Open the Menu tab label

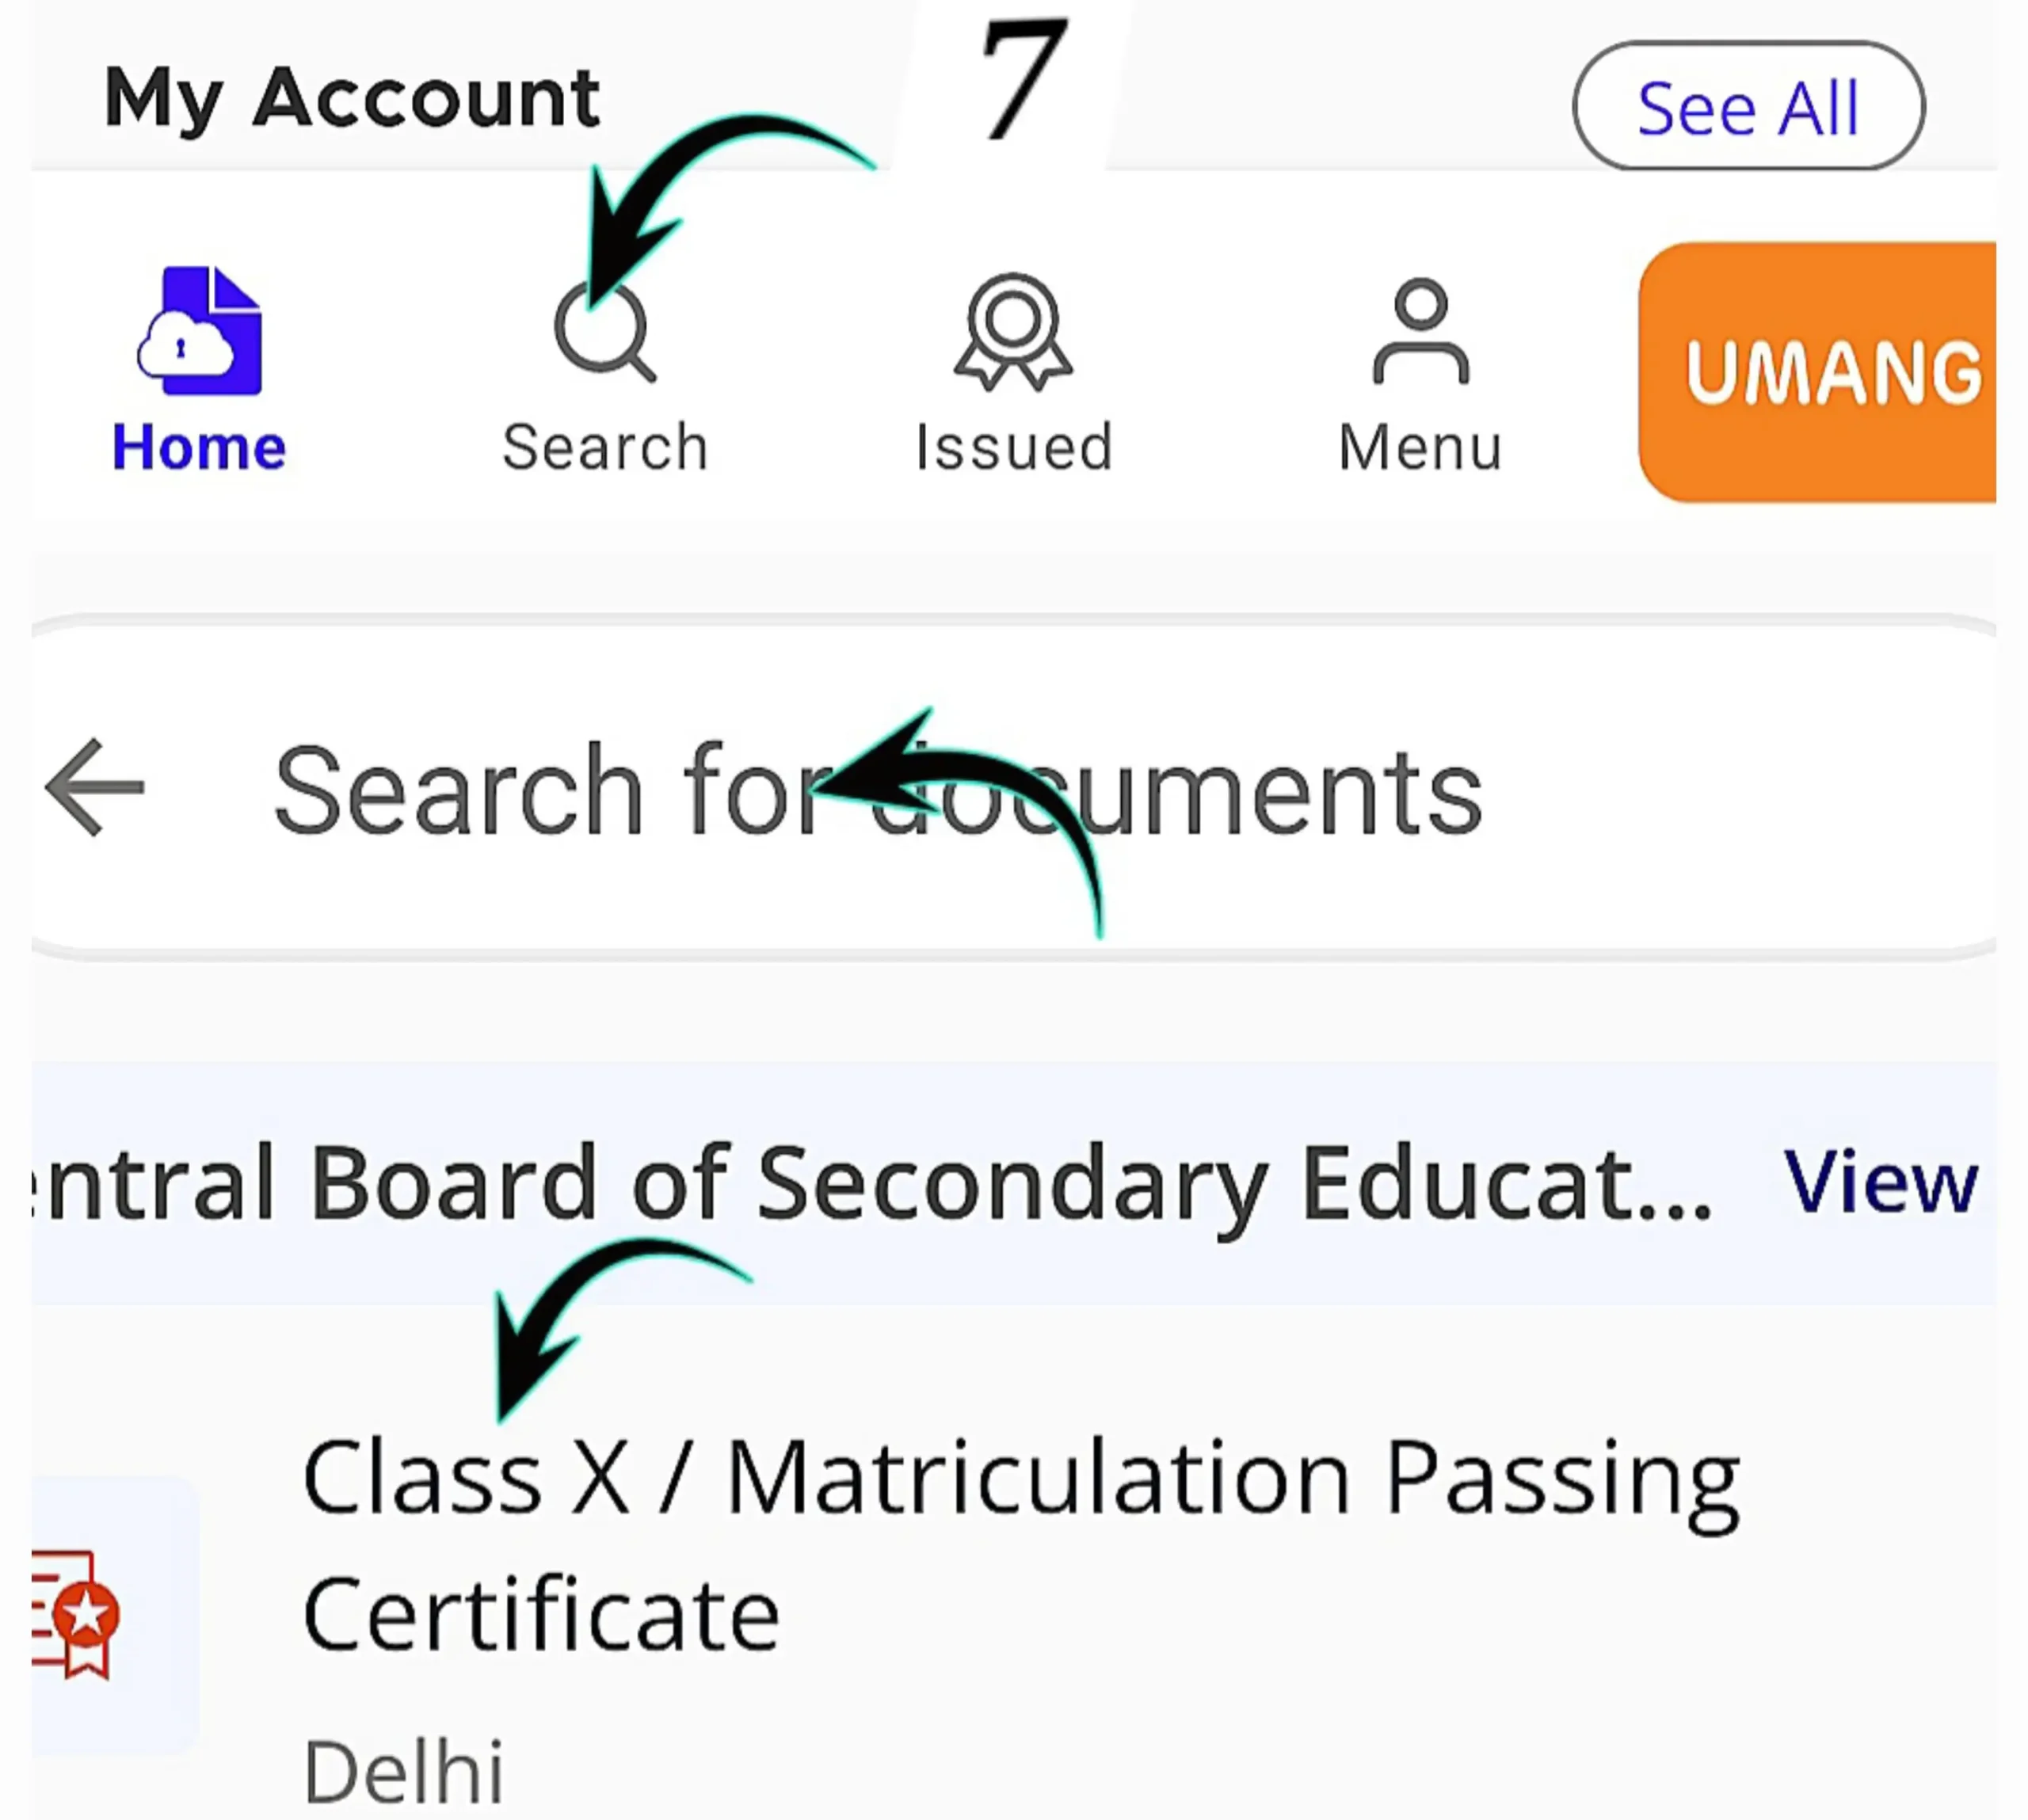1421,447
